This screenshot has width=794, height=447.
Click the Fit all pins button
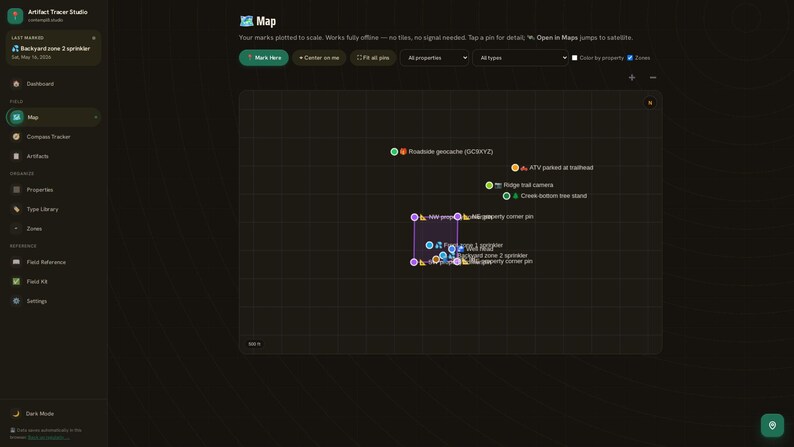(x=373, y=58)
